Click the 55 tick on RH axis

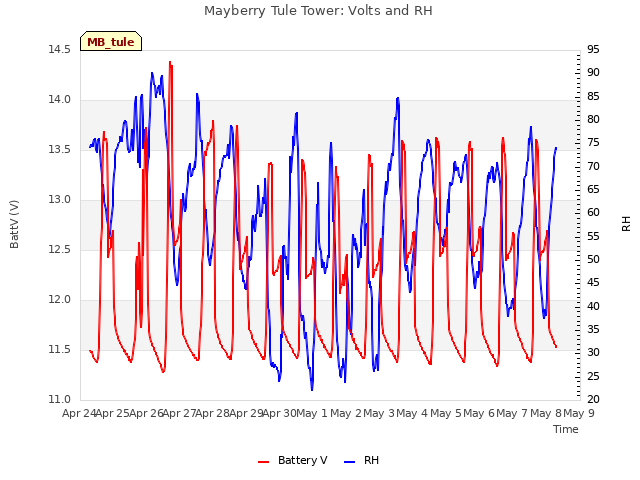[593, 236]
